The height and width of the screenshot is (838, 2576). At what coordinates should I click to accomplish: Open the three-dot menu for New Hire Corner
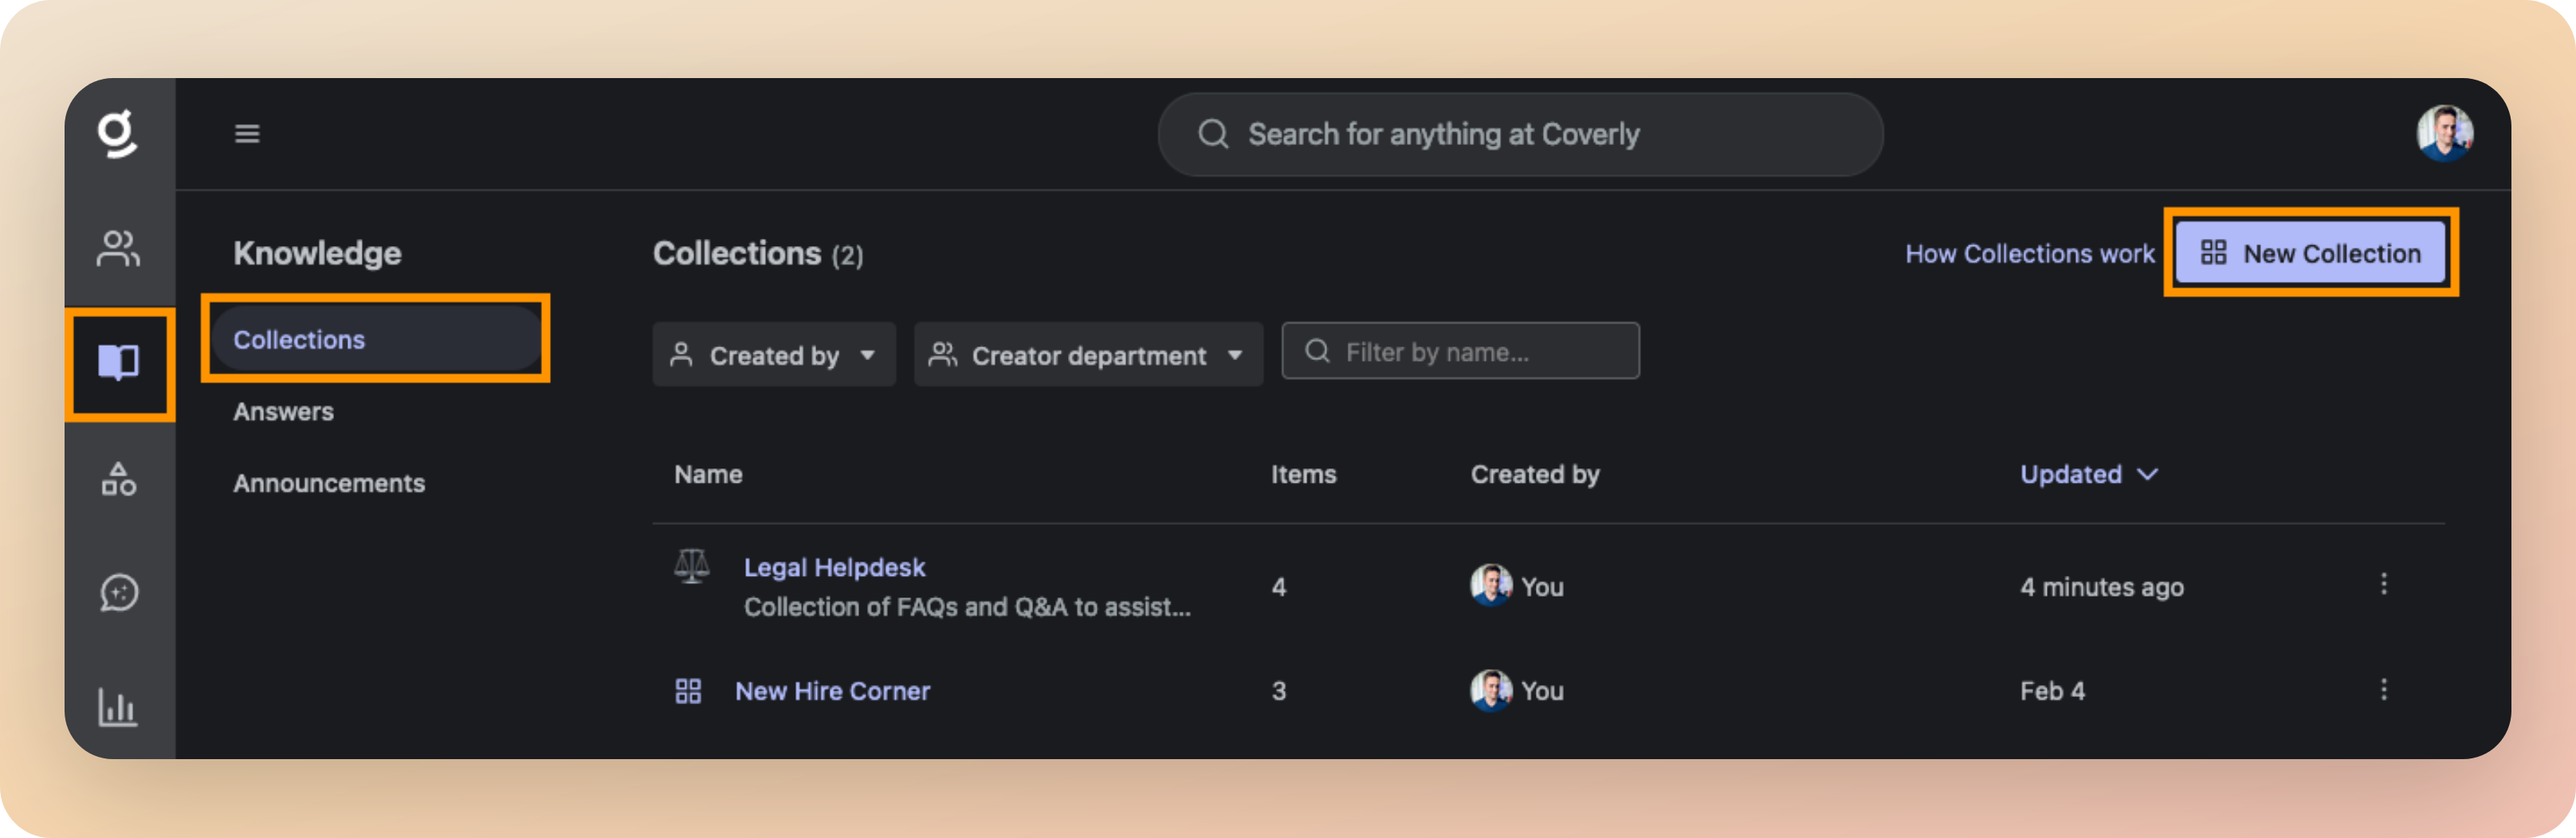coord(2384,690)
